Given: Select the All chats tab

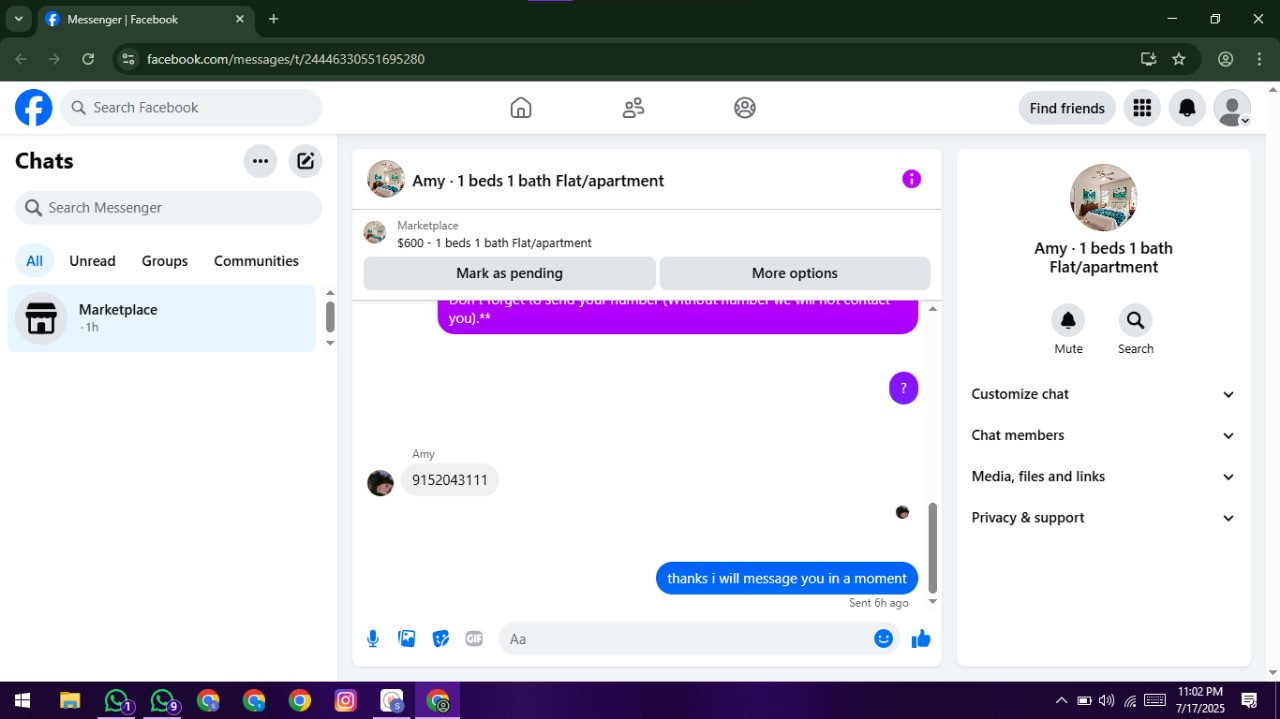Looking at the screenshot, I should coord(34,261).
